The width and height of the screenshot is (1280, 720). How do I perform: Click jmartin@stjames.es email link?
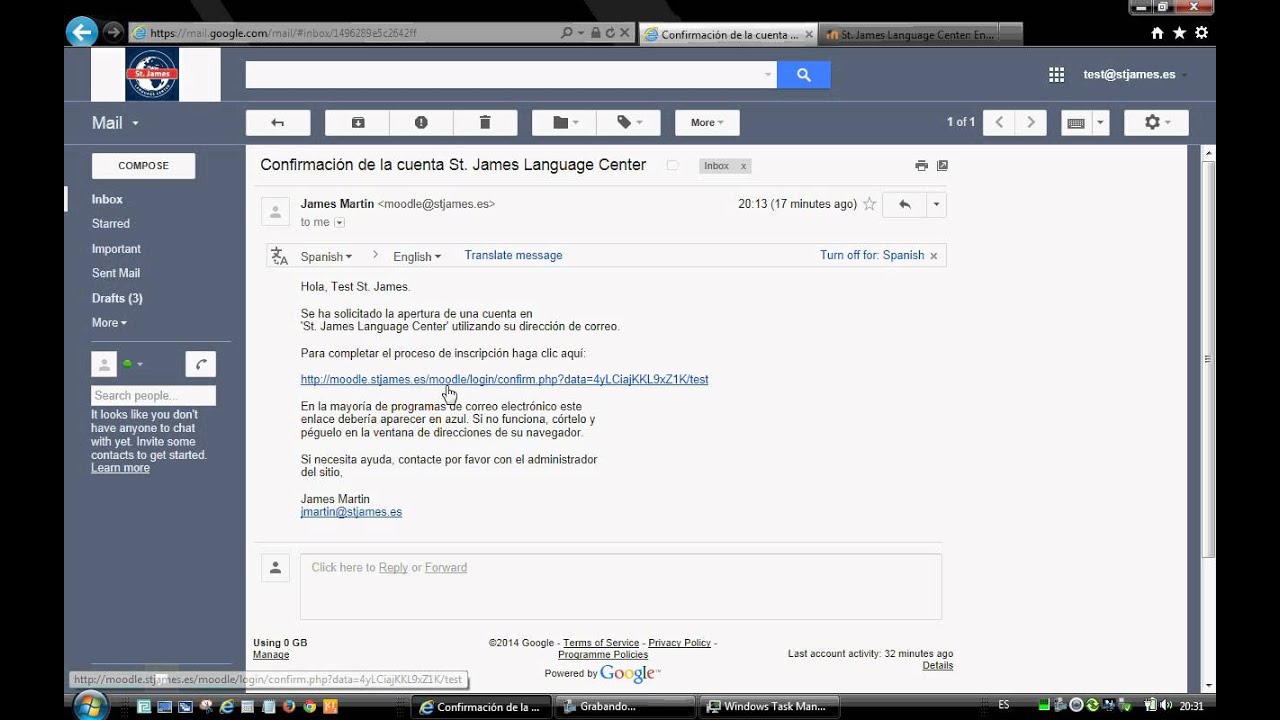[x=351, y=512]
